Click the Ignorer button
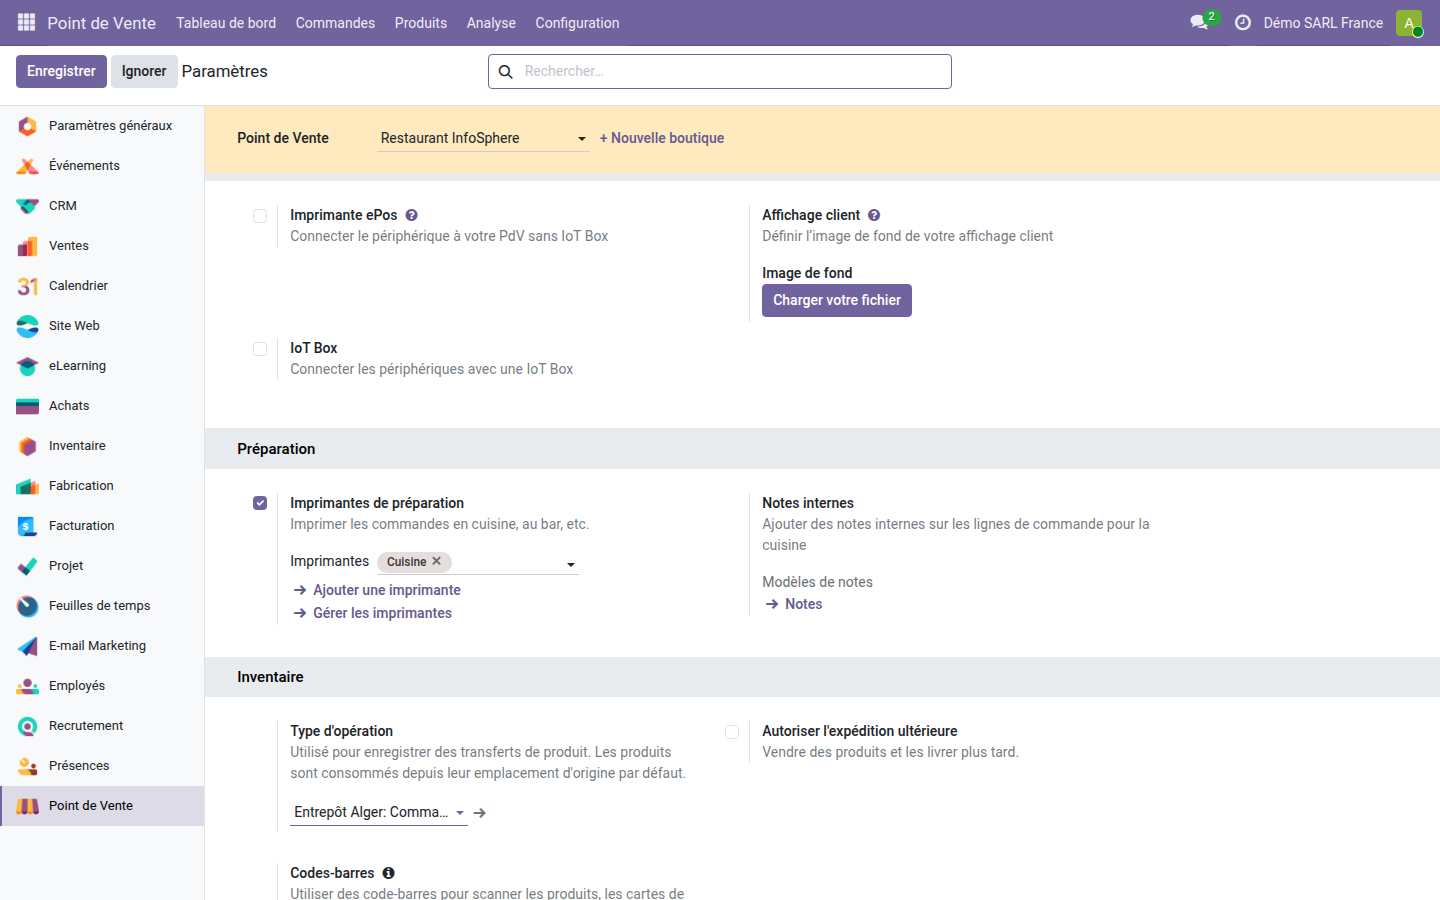The image size is (1440, 900). coord(144,71)
